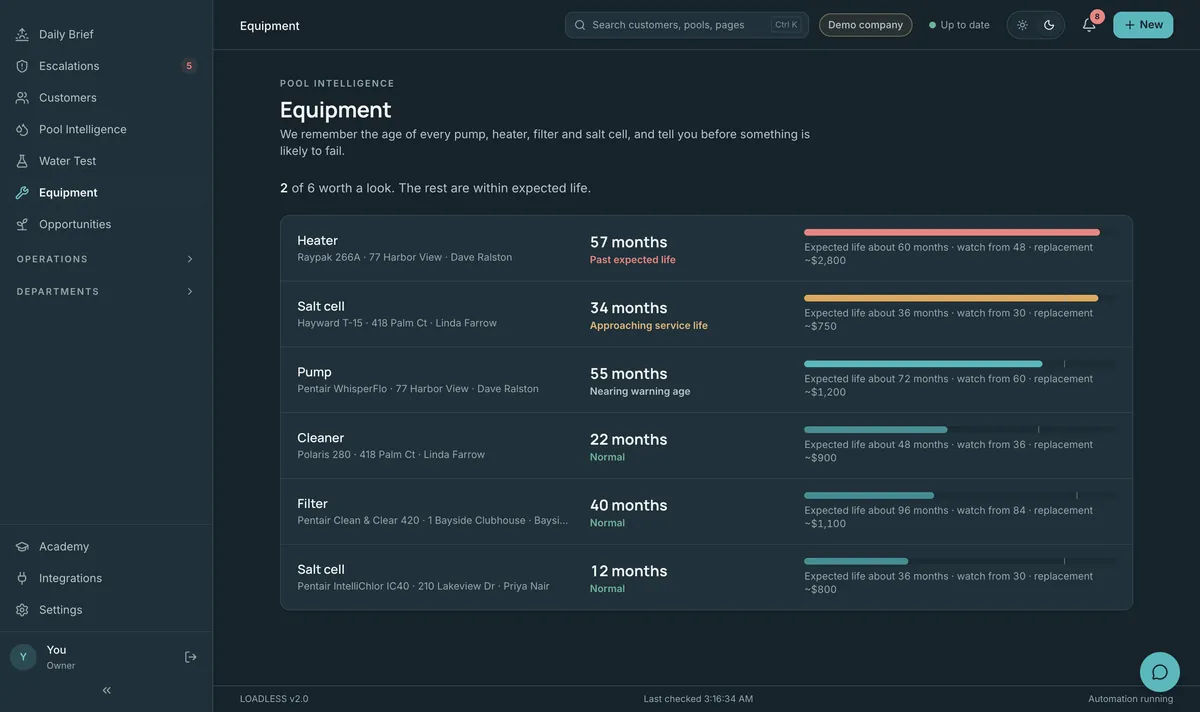Image resolution: width=1200 pixels, height=712 pixels.
Task: Open the Heater Raypak 266A row
Action: click(706, 249)
